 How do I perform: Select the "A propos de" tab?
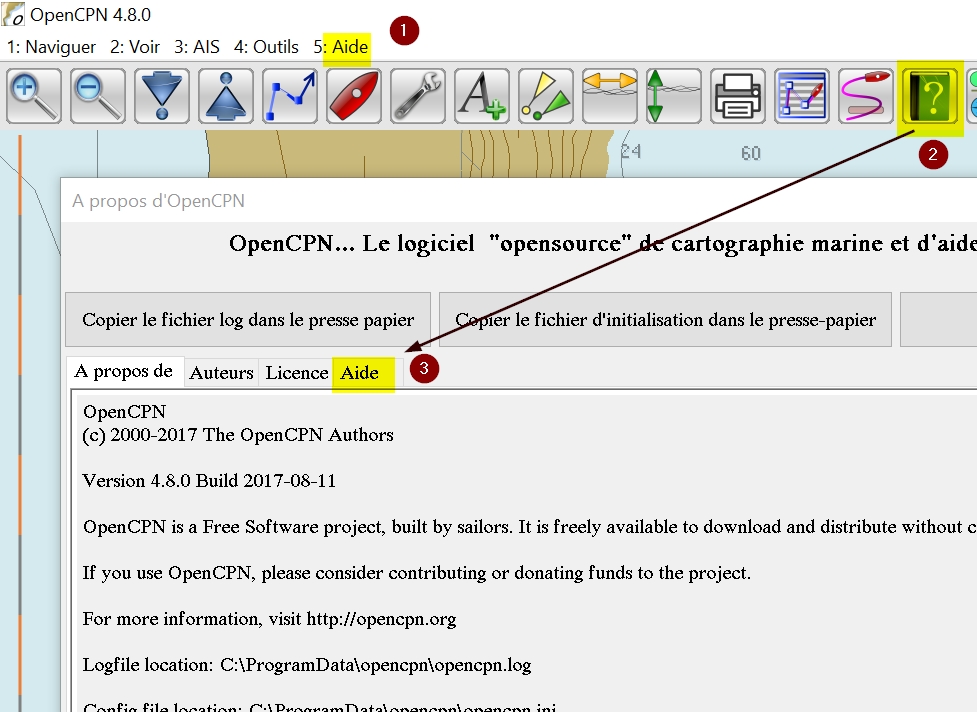(x=123, y=371)
